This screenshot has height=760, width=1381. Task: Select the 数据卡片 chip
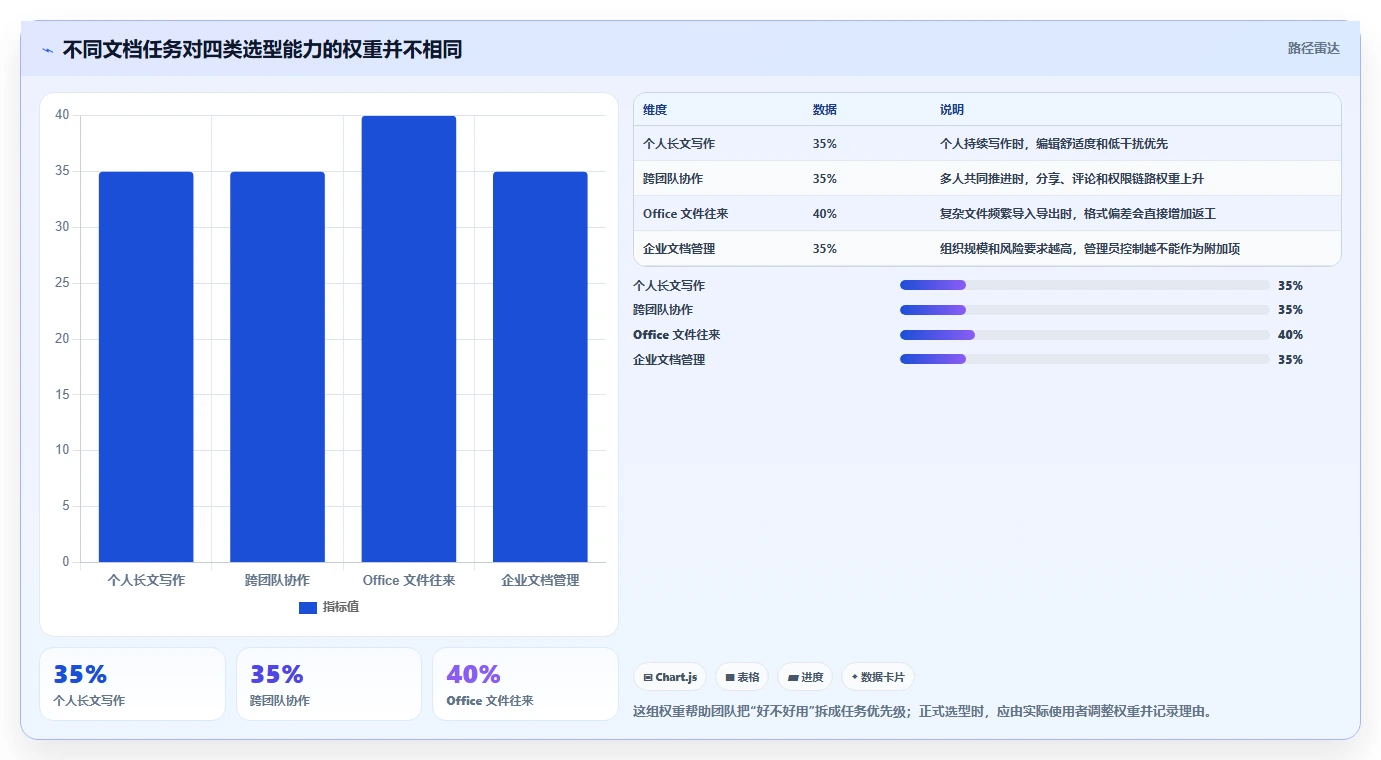coord(878,677)
